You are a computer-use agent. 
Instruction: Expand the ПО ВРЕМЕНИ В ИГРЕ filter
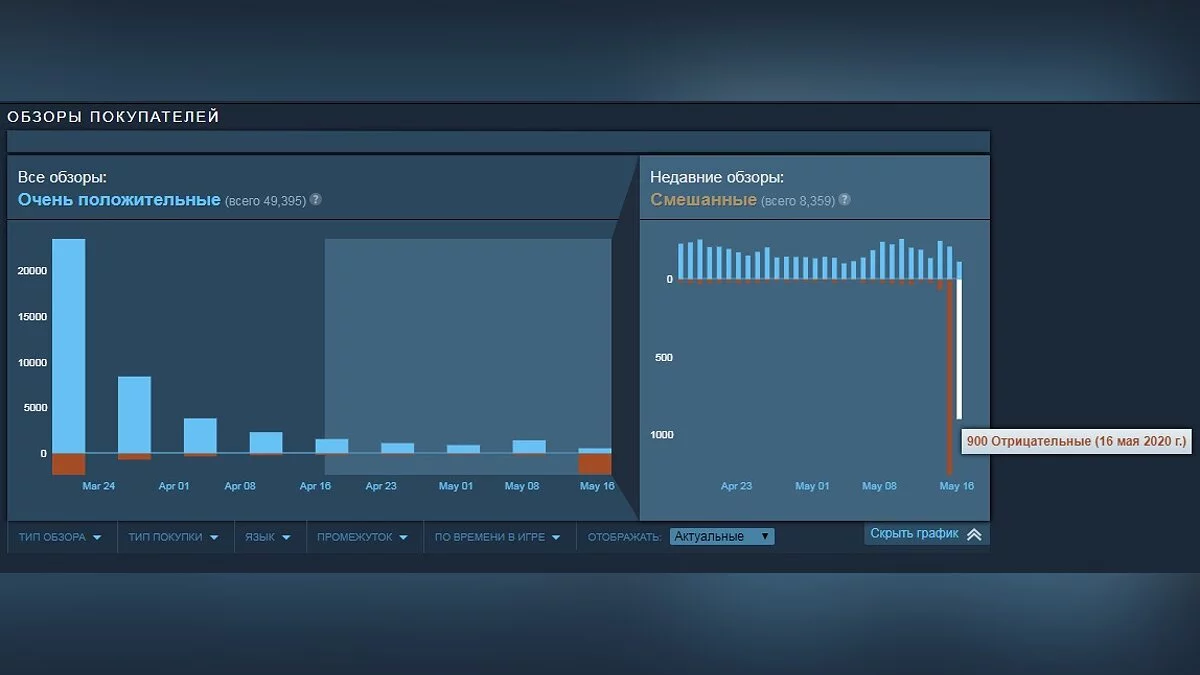[x=498, y=537]
